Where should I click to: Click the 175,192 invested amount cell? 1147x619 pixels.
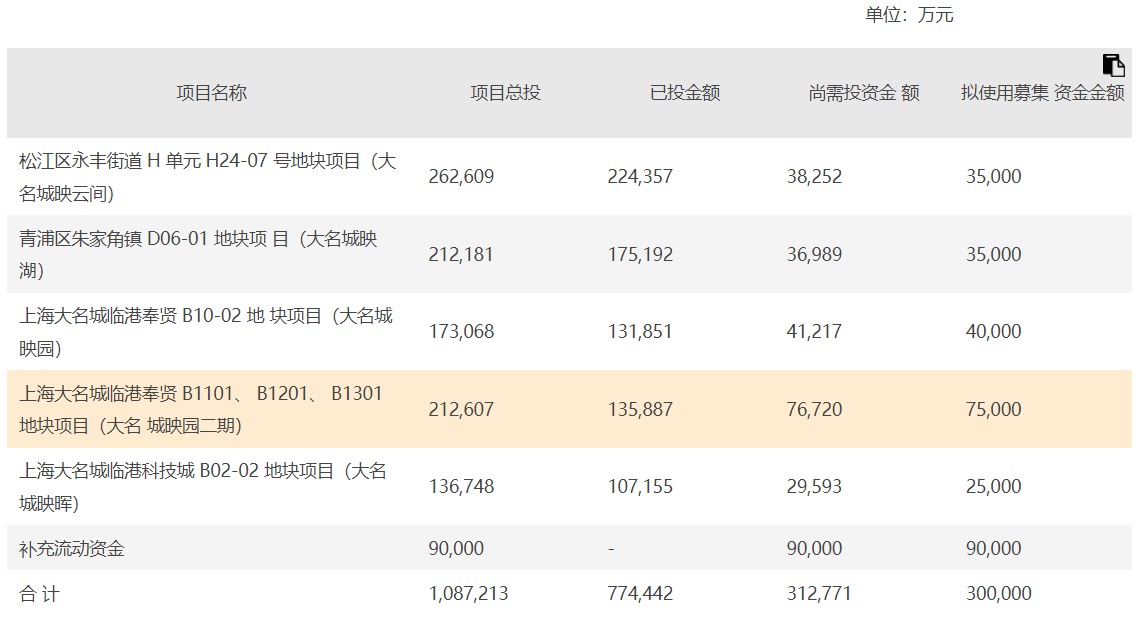(x=640, y=254)
